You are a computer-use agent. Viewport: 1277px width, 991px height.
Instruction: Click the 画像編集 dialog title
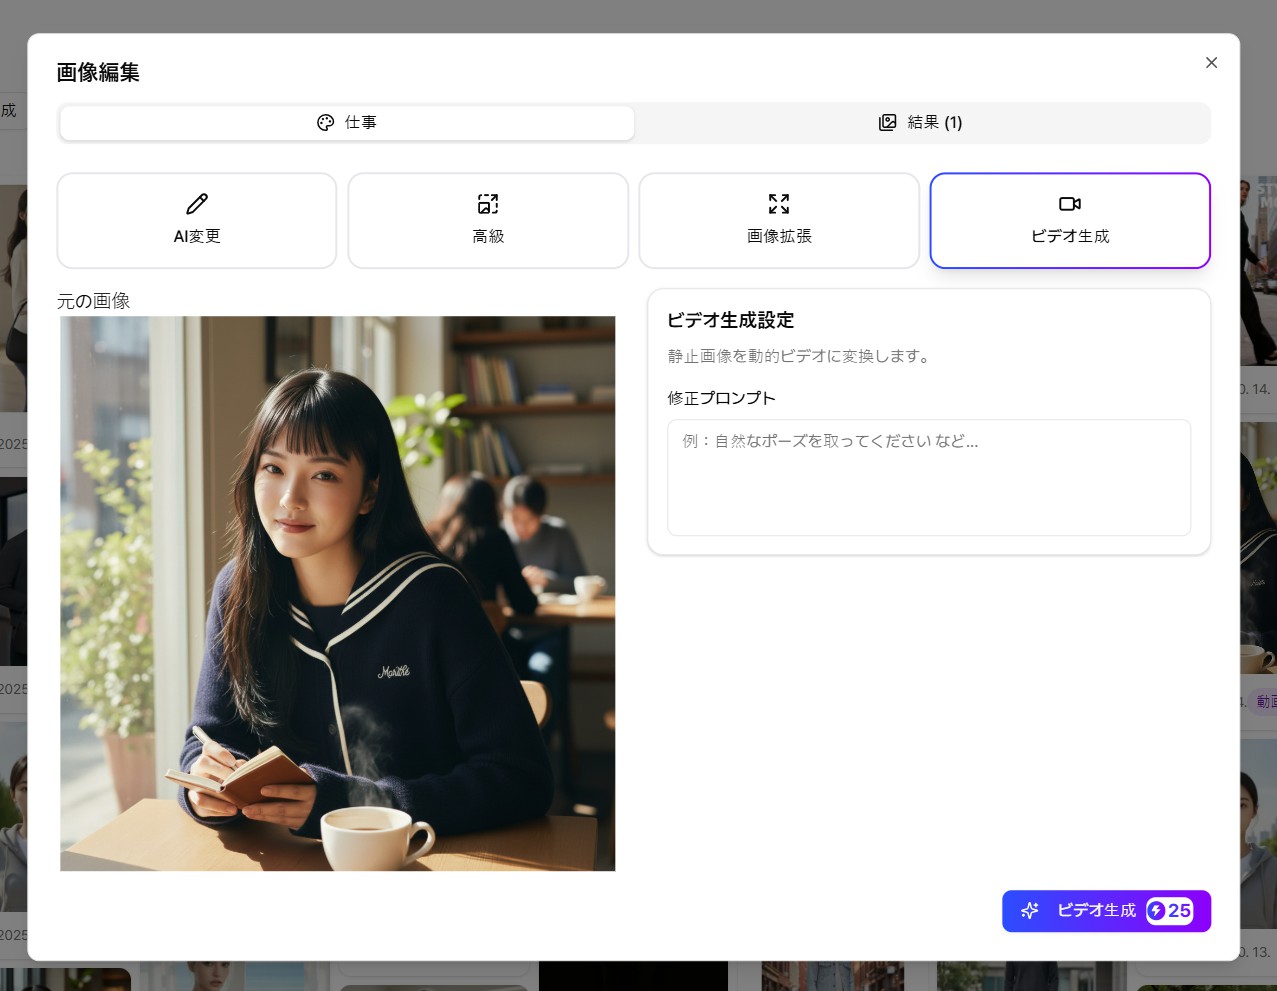[x=98, y=72]
